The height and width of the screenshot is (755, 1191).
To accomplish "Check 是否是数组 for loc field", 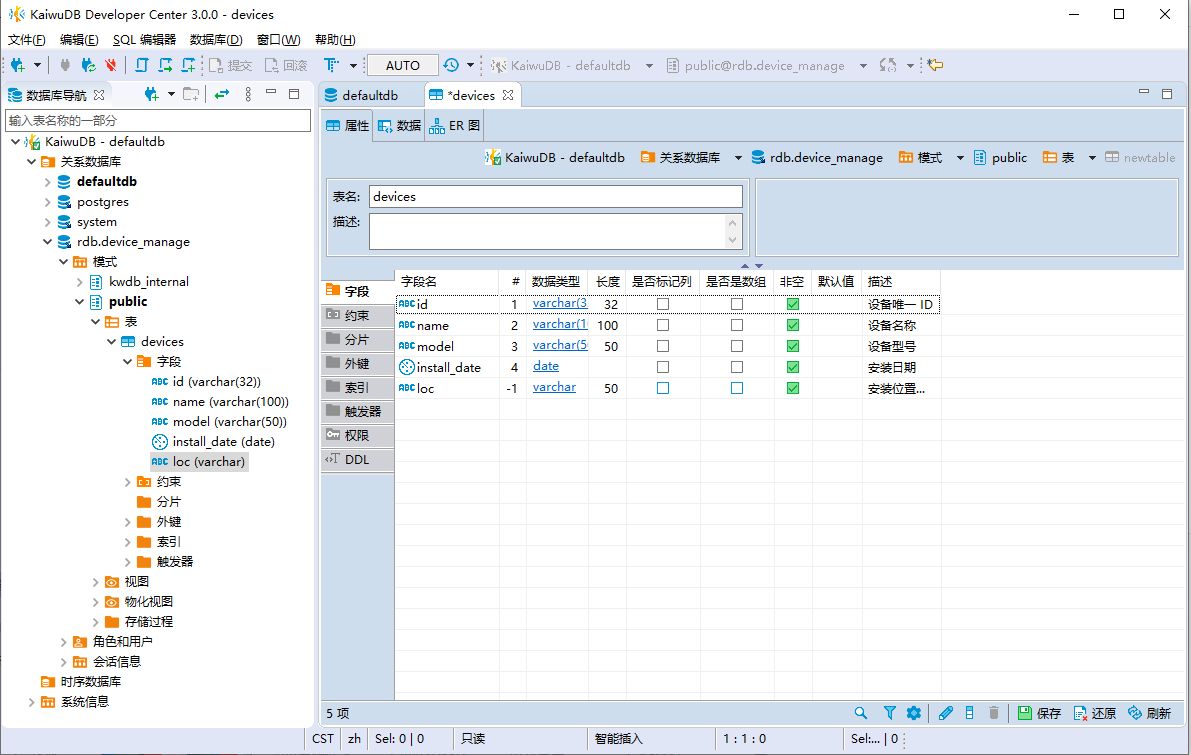I will click(737, 388).
